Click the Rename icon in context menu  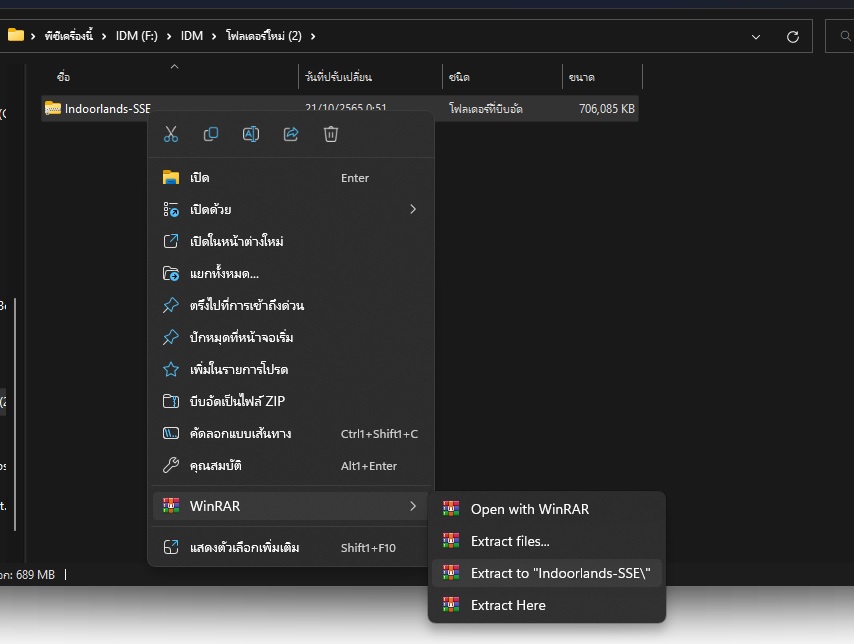(x=251, y=134)
